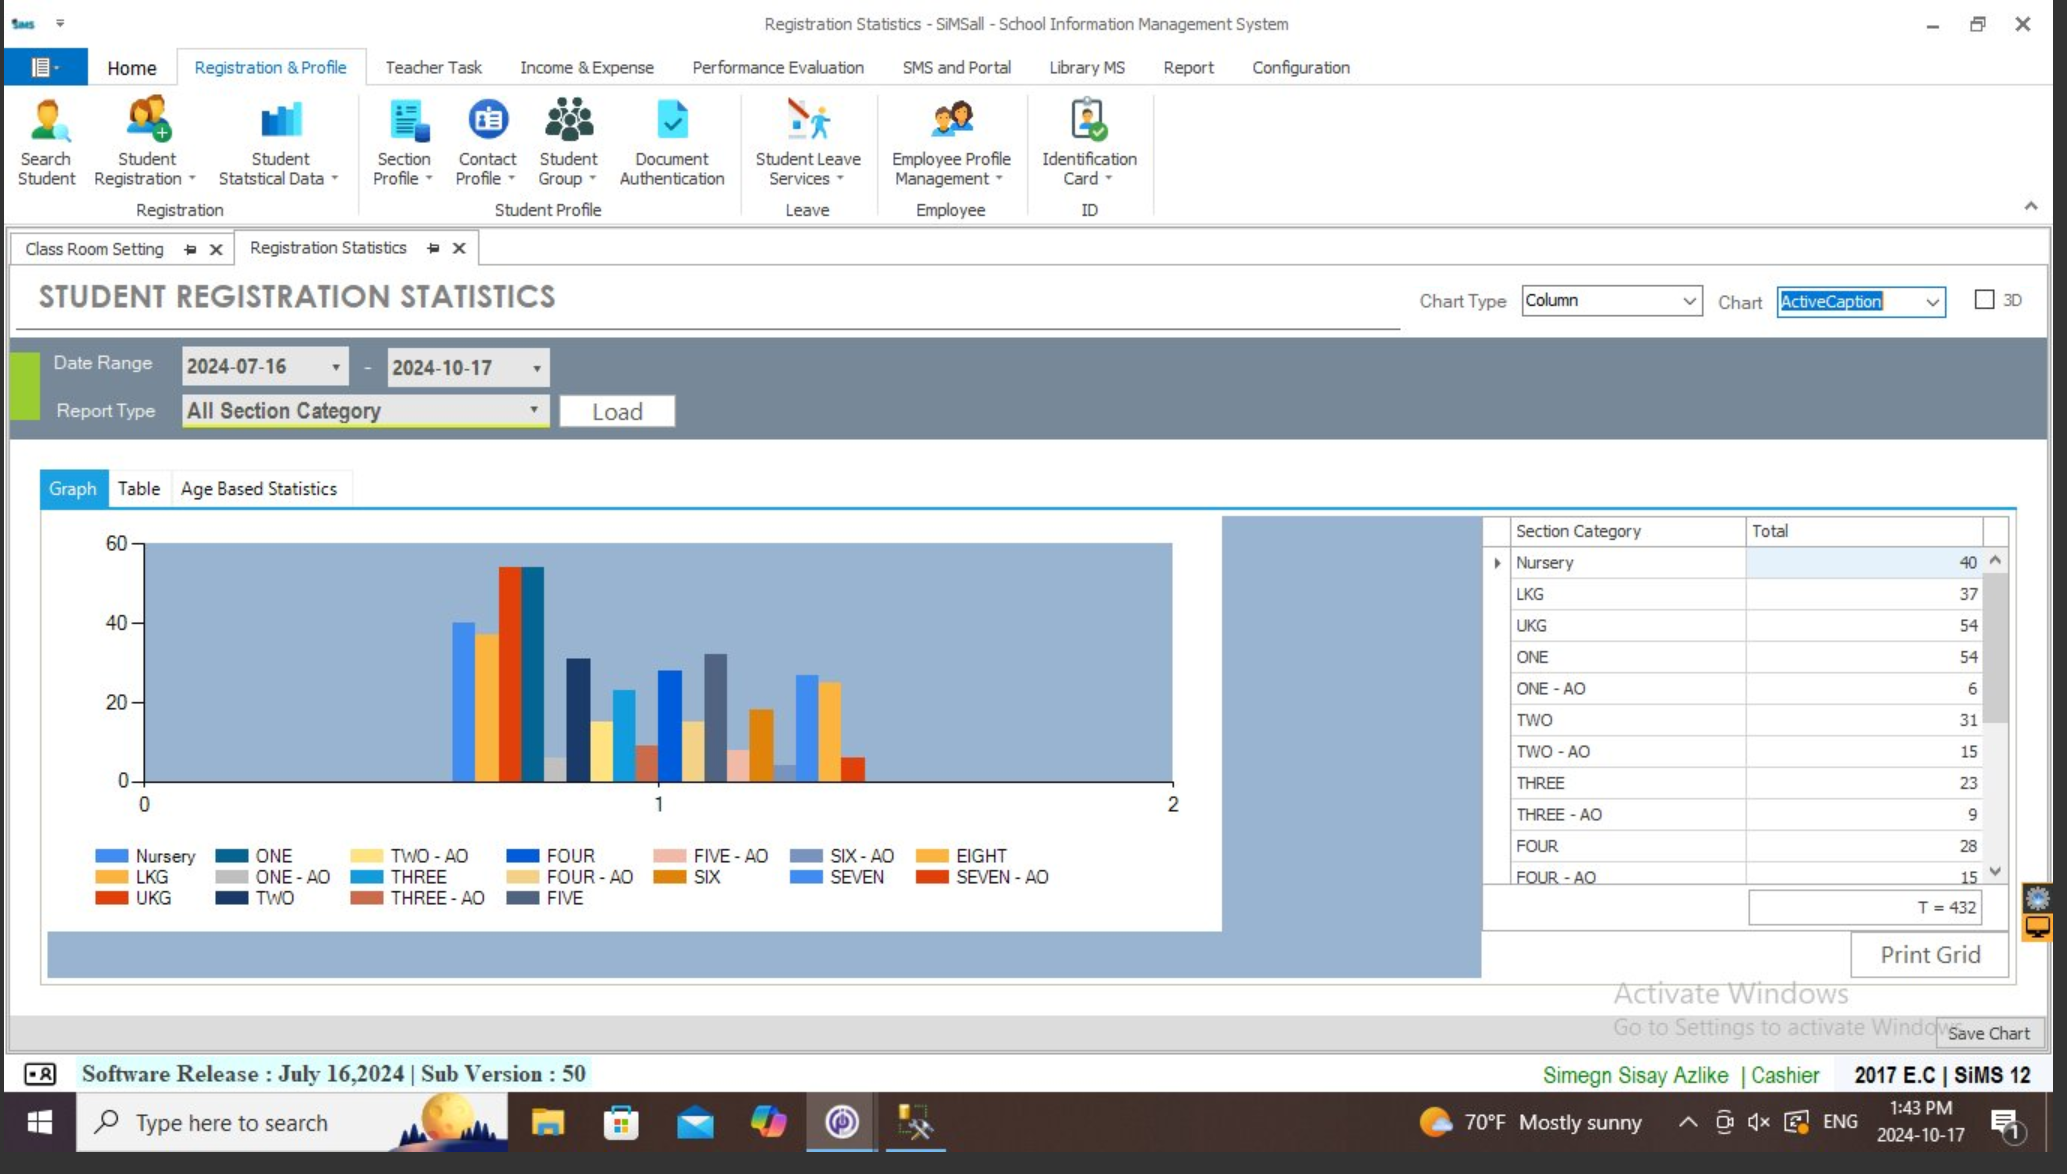Open the Windows Start menu

(x=40, y=1122)
